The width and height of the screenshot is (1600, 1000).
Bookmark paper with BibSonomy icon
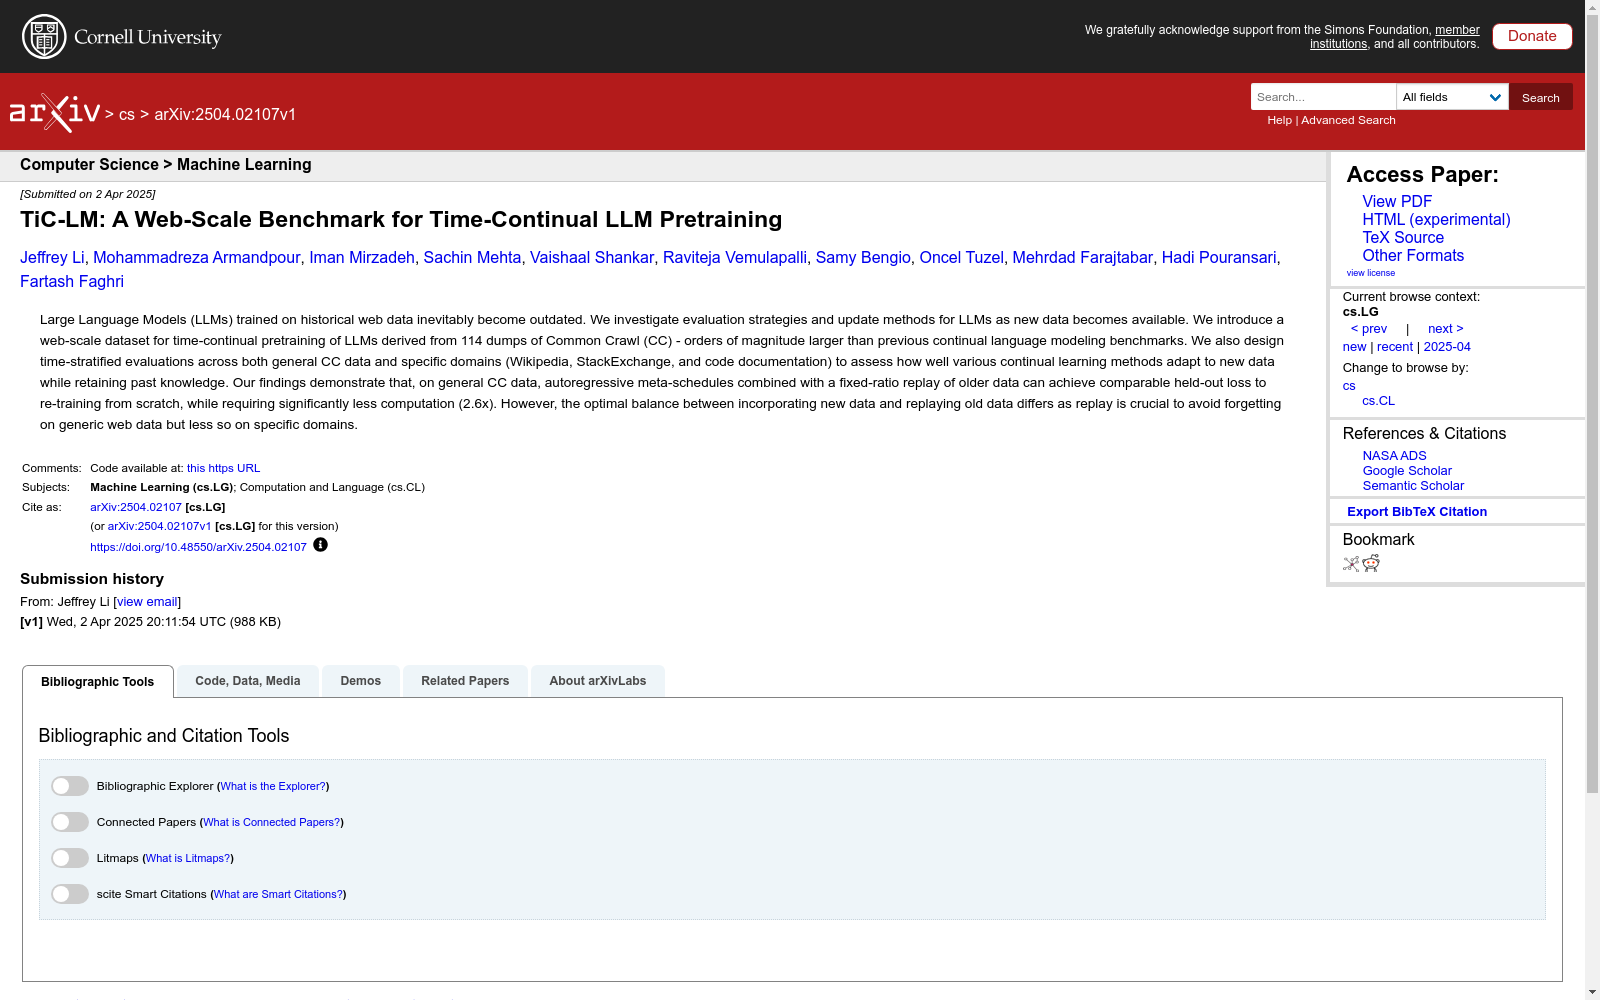pos(1351,564)
